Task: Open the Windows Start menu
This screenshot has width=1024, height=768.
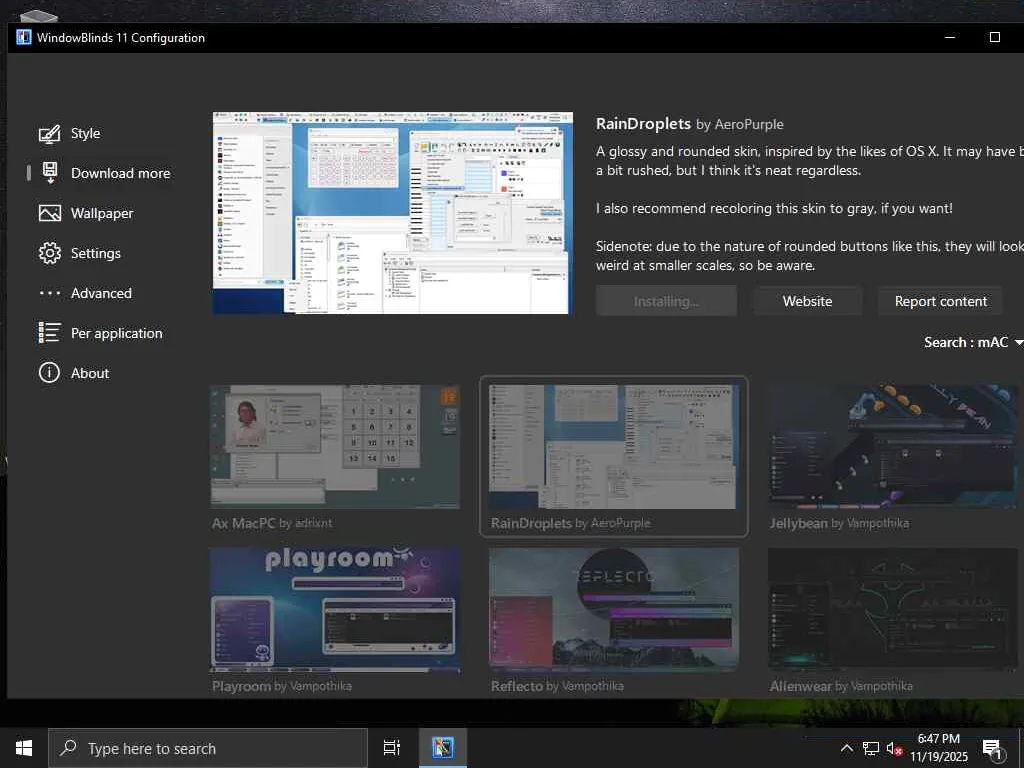Action: [24, 748]
